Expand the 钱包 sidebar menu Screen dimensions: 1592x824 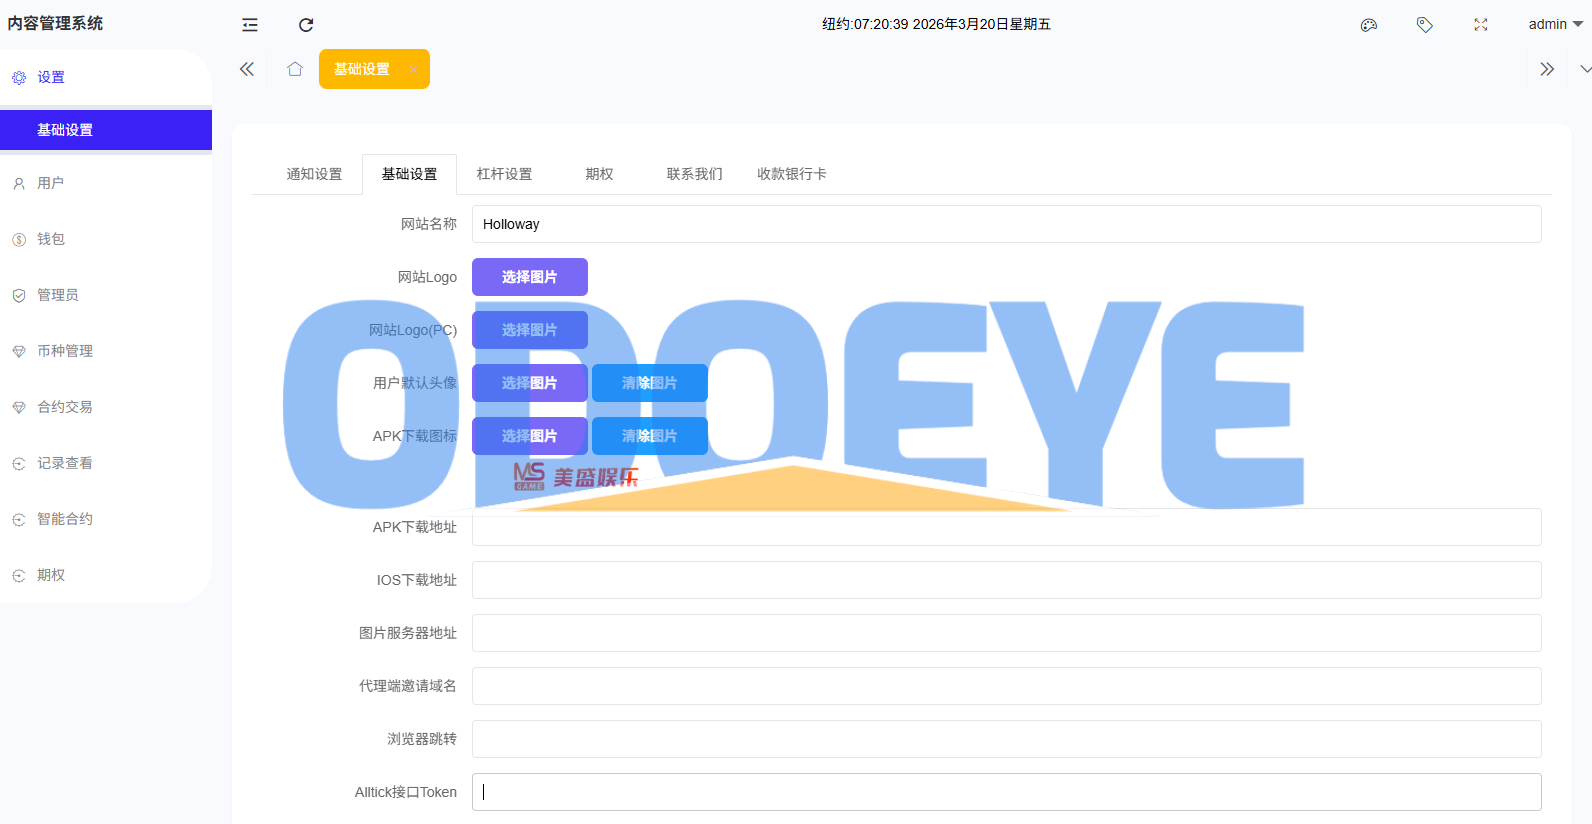pos(51,239)
